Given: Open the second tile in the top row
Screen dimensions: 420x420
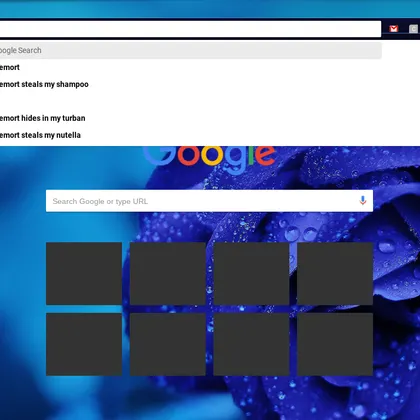Looking at the screenshot, I should [168, 274].
